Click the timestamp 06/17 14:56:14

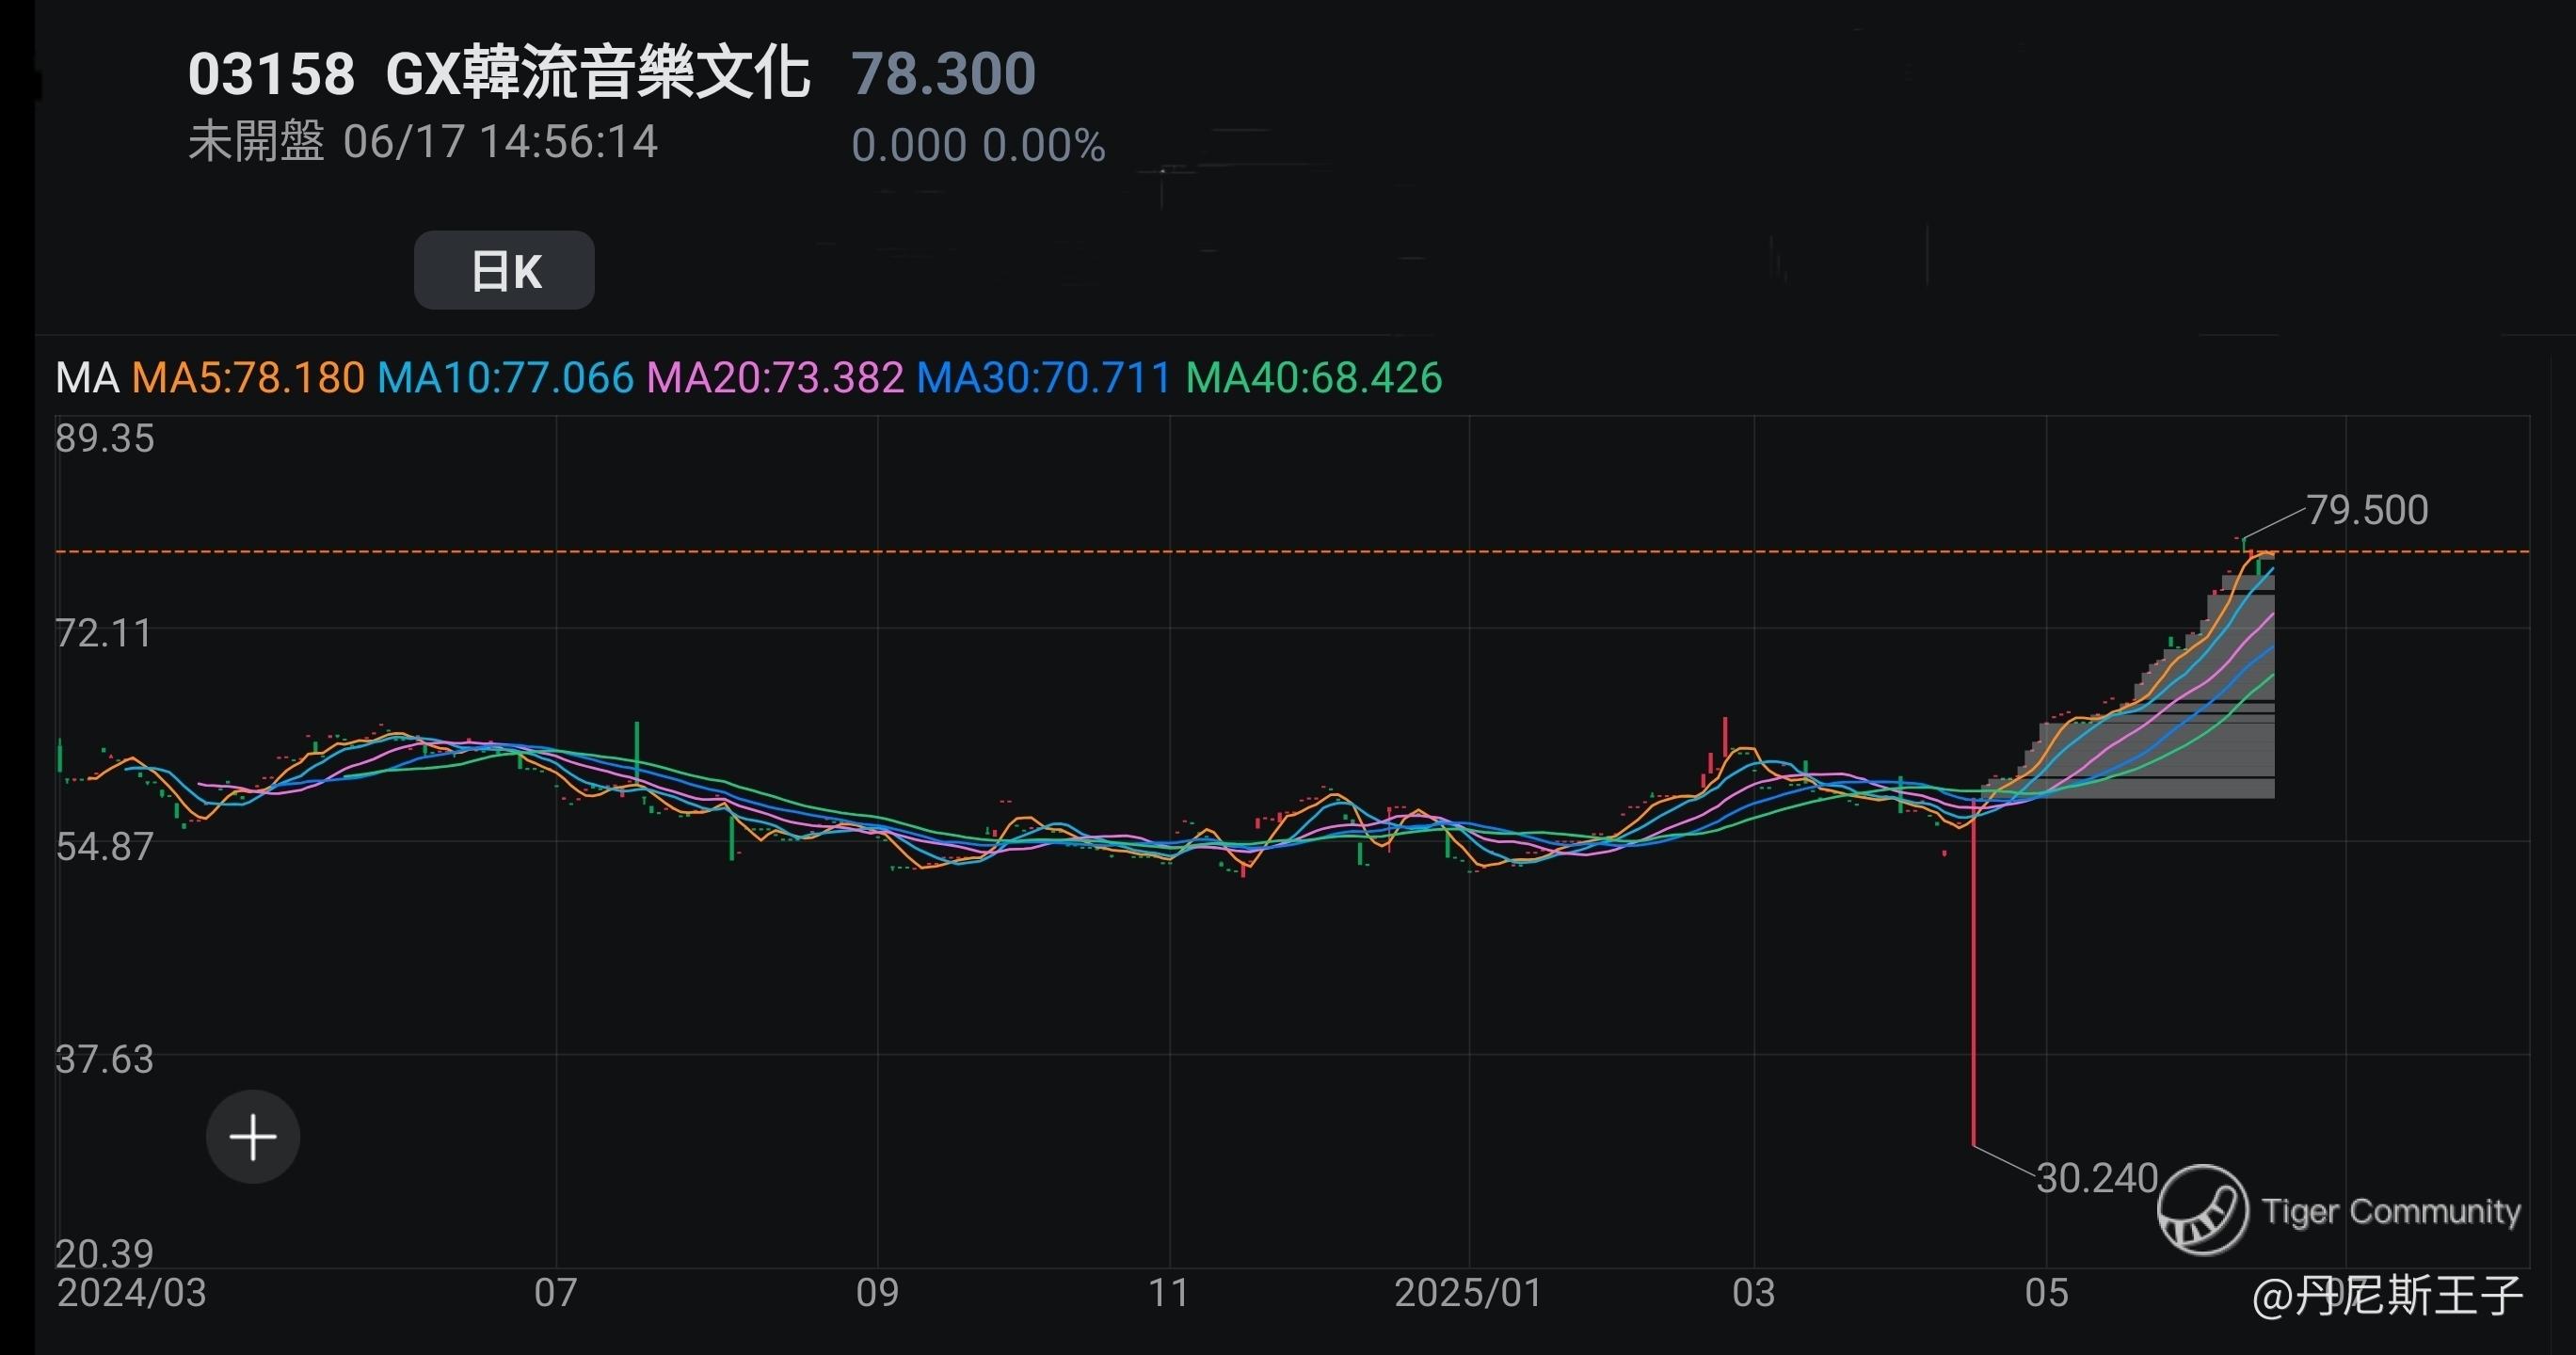coord(500,142)
